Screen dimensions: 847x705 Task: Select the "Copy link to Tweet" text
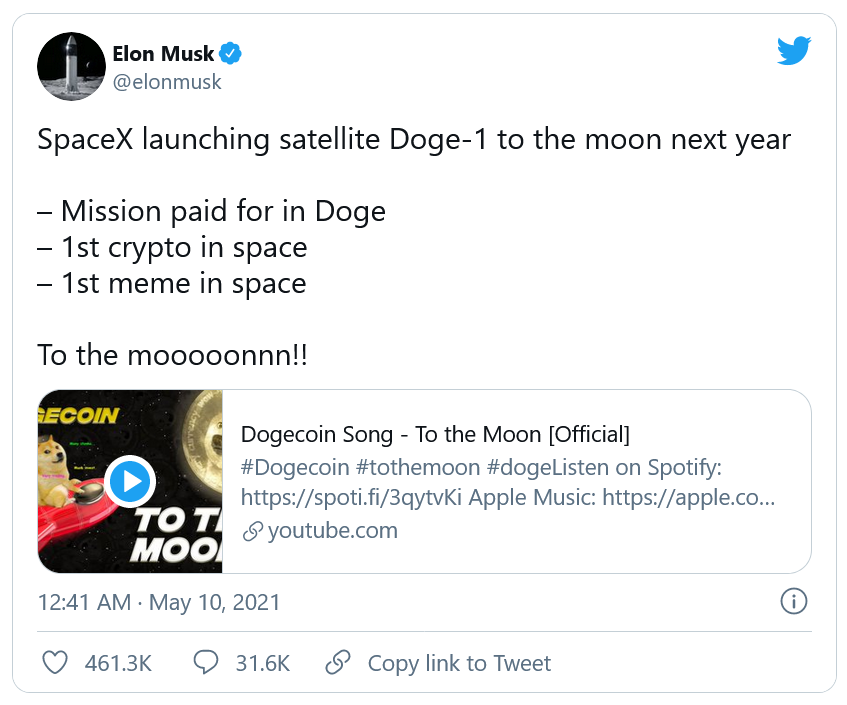pos(459,663)
